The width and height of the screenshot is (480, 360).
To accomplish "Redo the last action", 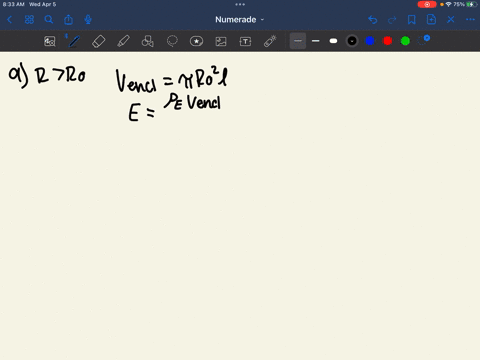I will [x=392, y=20].
